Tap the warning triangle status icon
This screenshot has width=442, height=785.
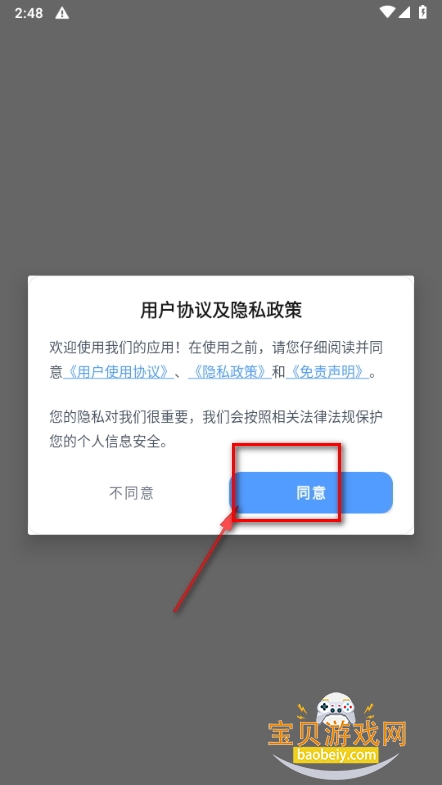click(x=62, y=13)
